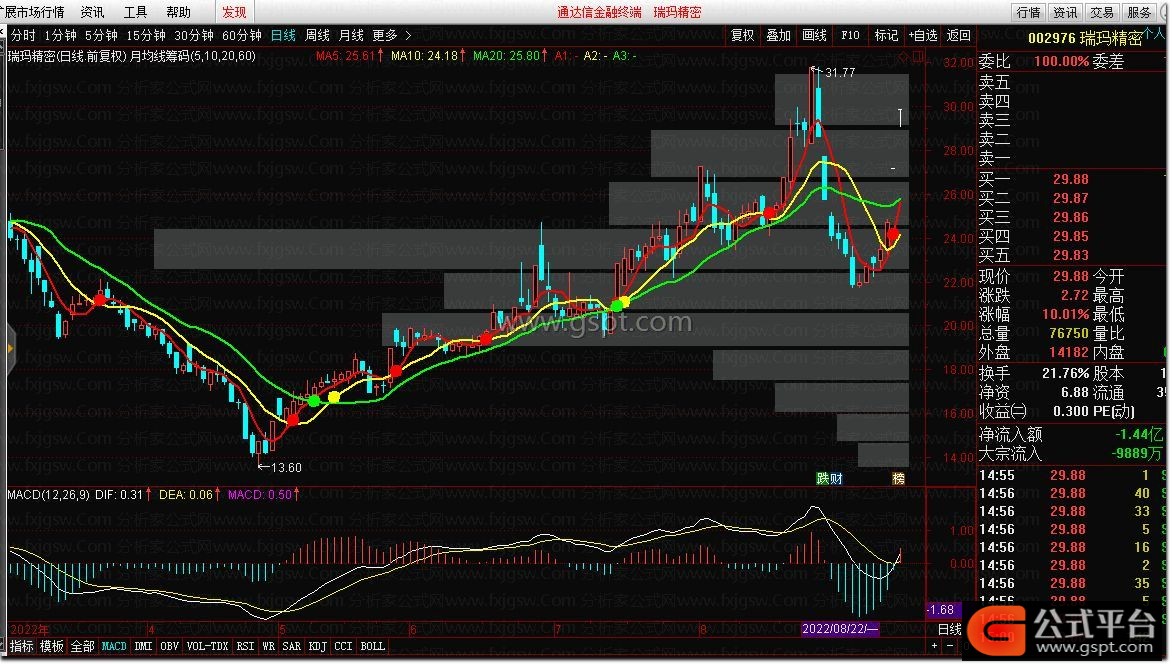Image resolution: width=1172 pixels, height=664 pixels.
Task: Click the 31.77 high price label
Action: 839,73
